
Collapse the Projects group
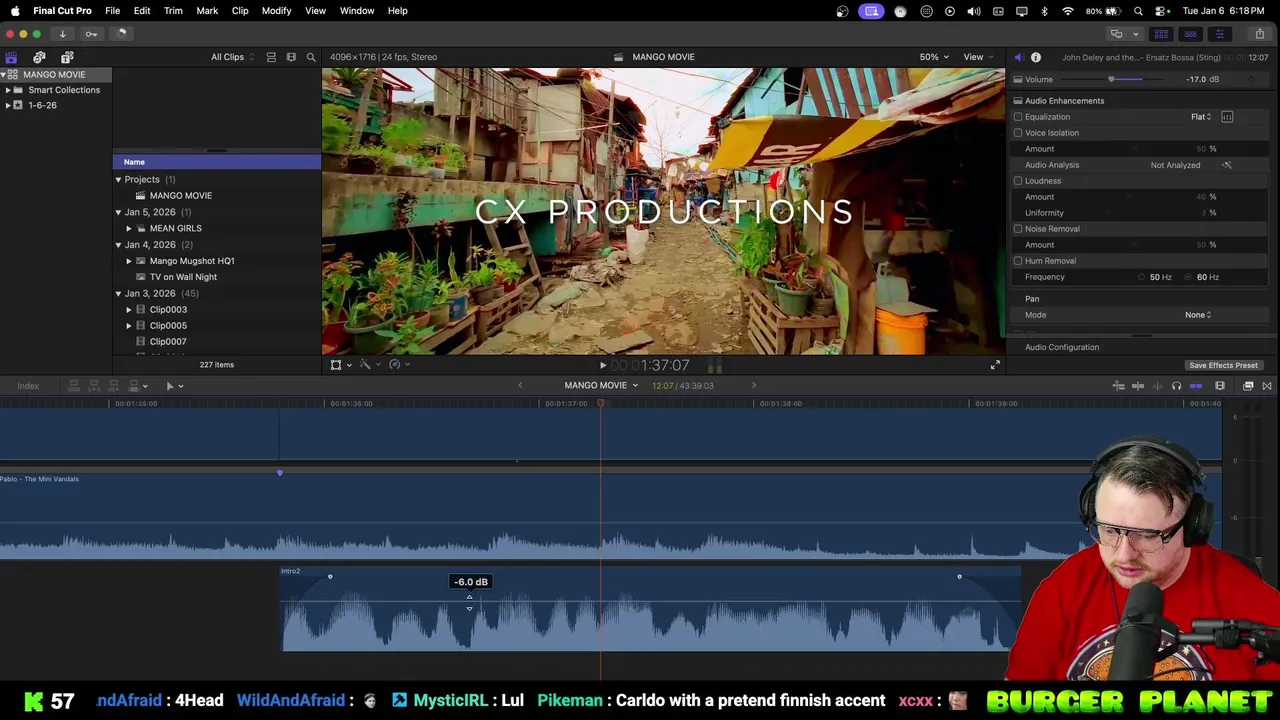pos(118,180)
